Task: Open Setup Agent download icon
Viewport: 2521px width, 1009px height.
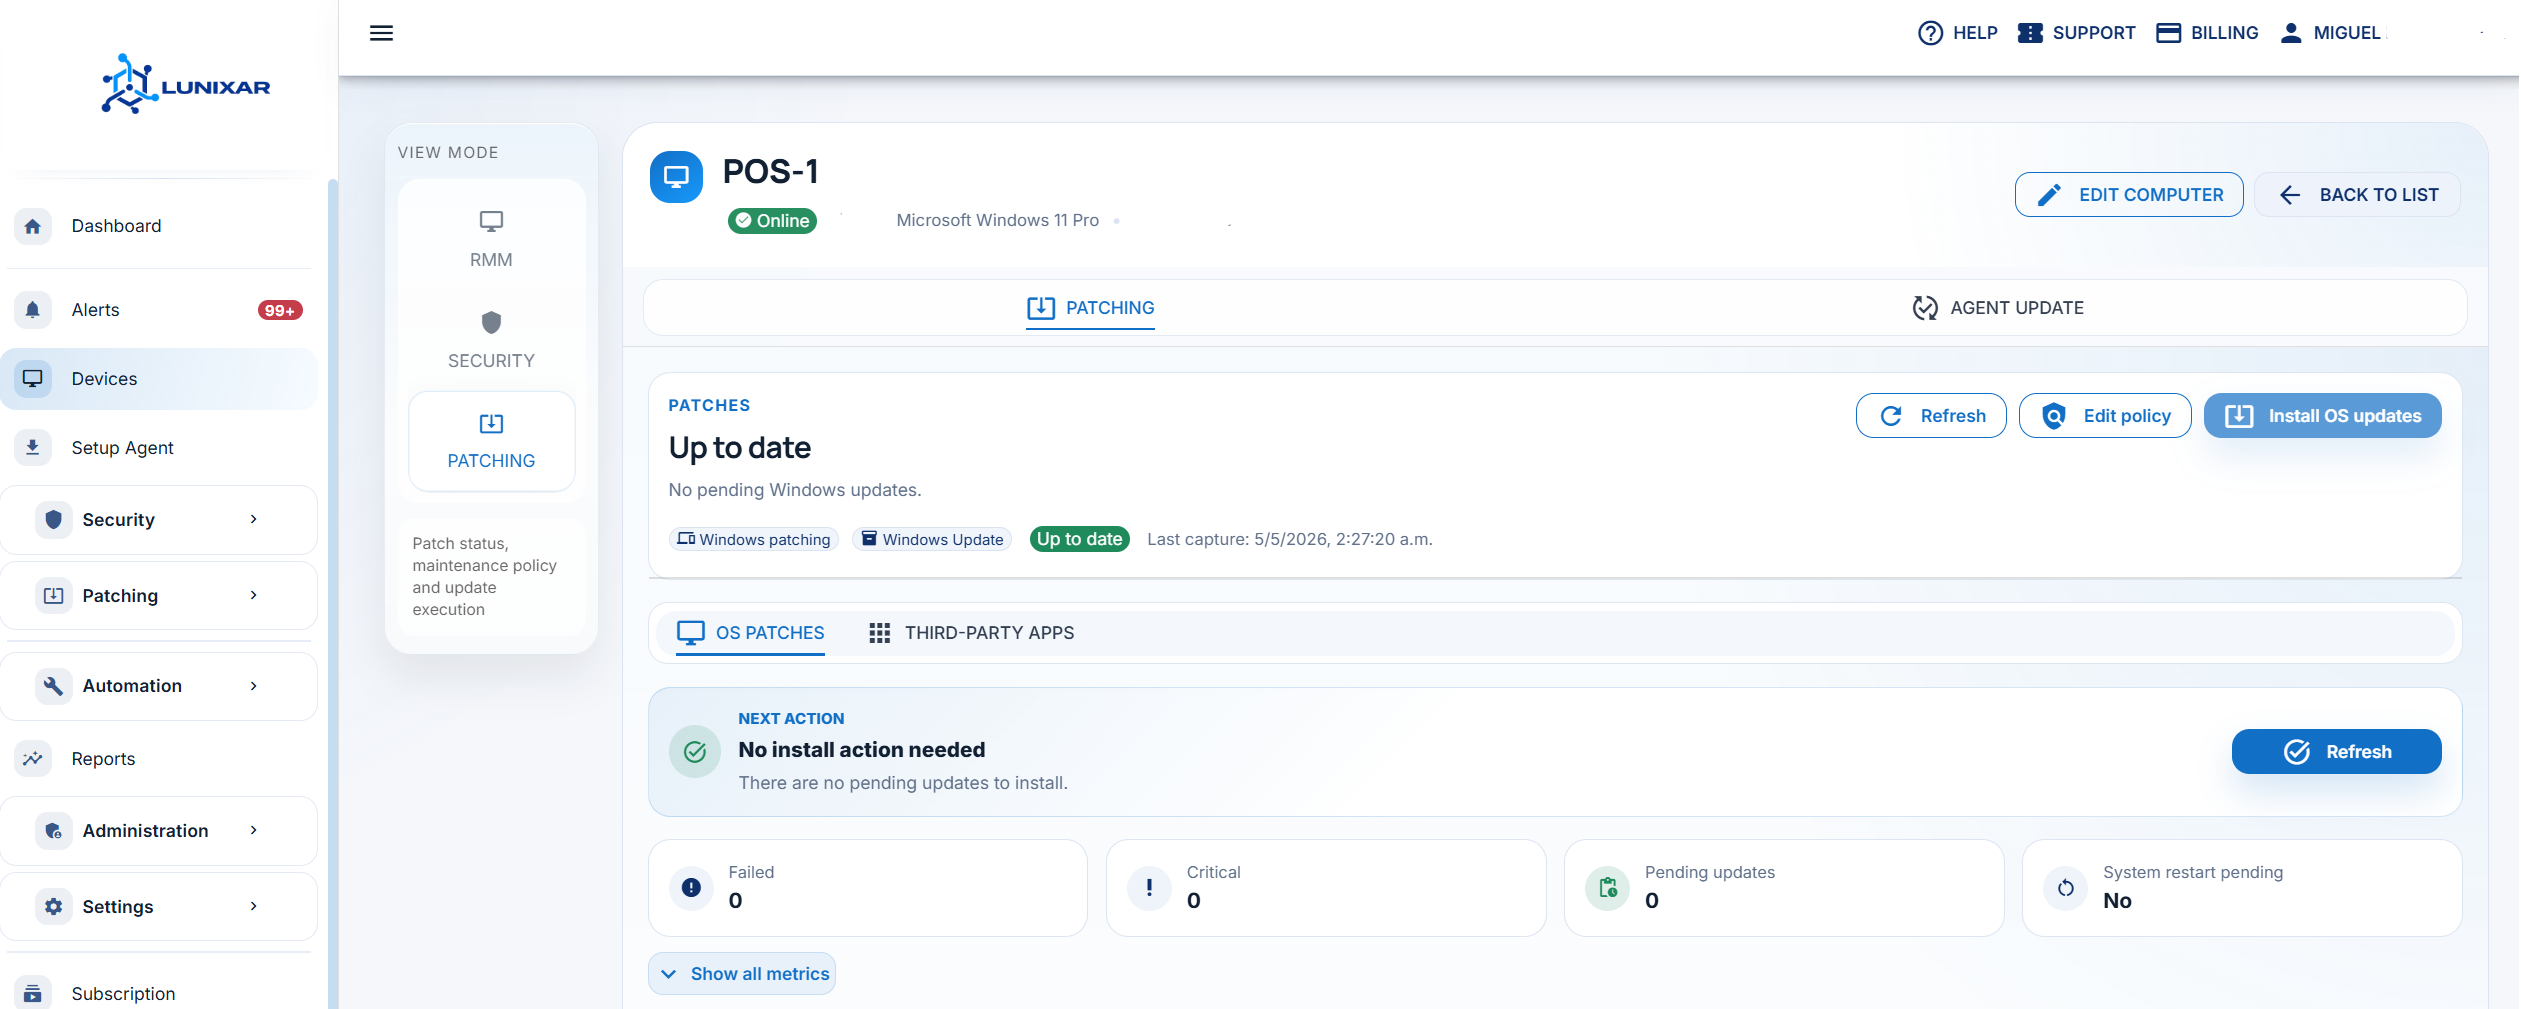Action: (33, 447)
